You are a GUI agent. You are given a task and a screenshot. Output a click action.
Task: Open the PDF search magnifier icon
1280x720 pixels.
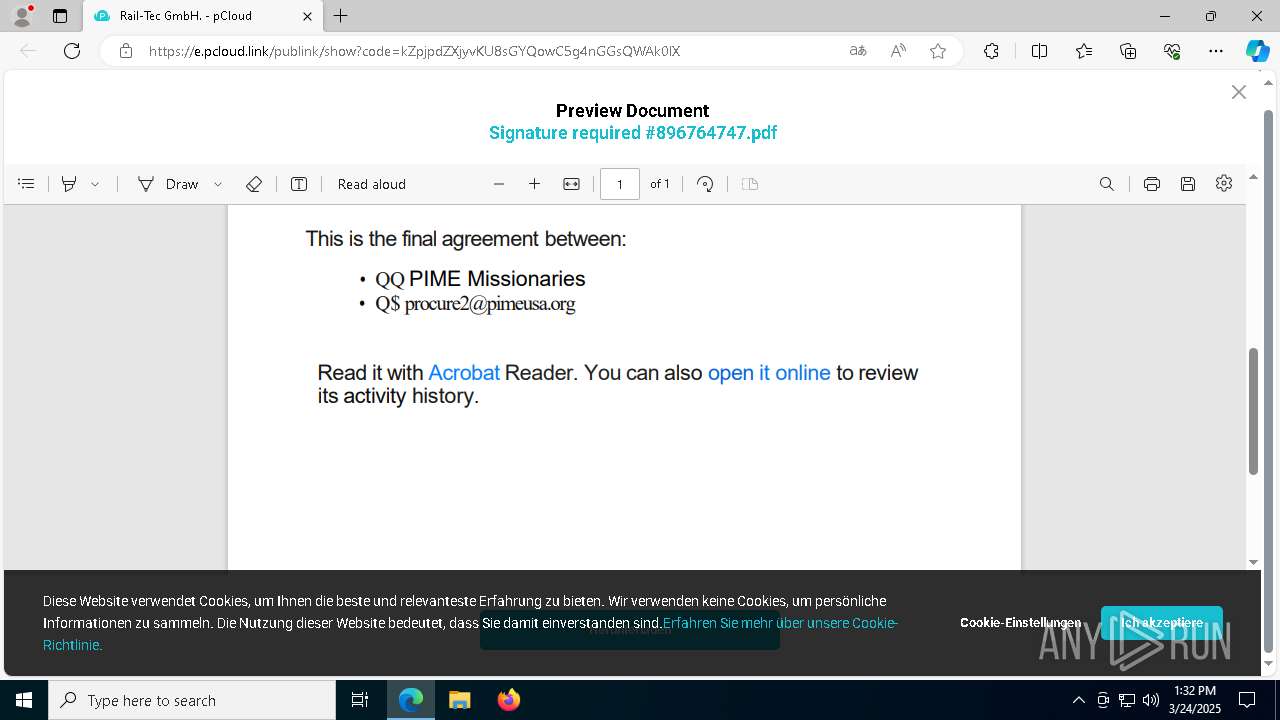point(1107,184)
